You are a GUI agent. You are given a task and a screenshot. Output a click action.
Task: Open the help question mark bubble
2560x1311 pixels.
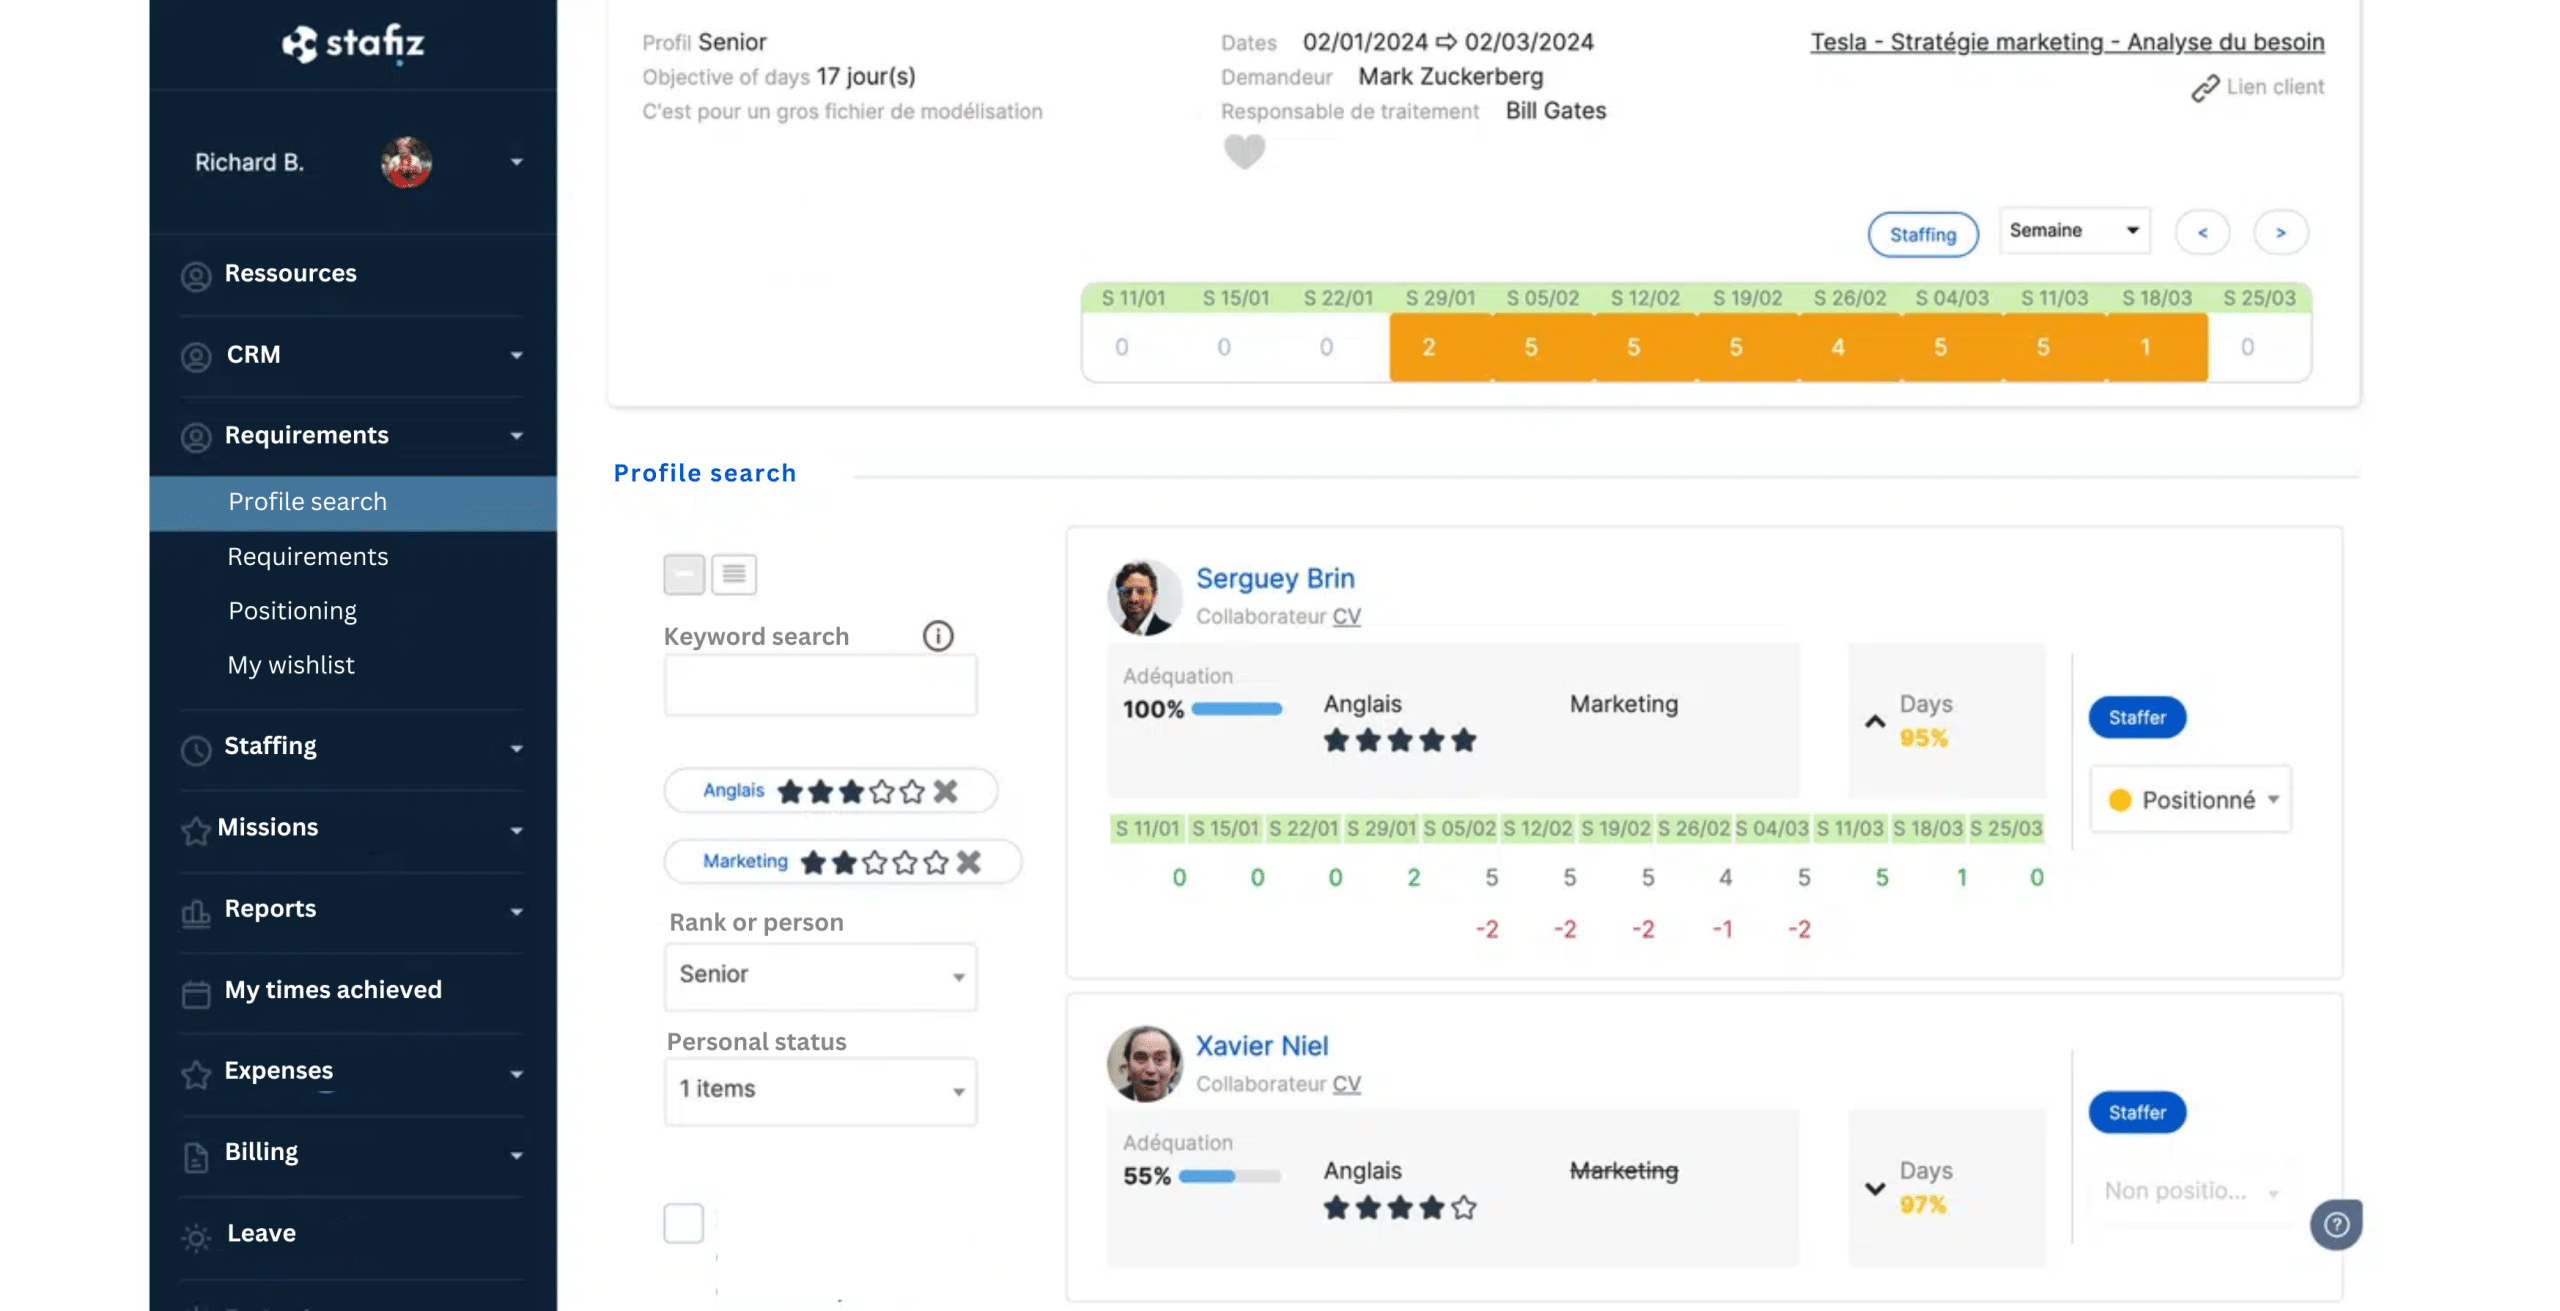[x=2336, y=1224]
